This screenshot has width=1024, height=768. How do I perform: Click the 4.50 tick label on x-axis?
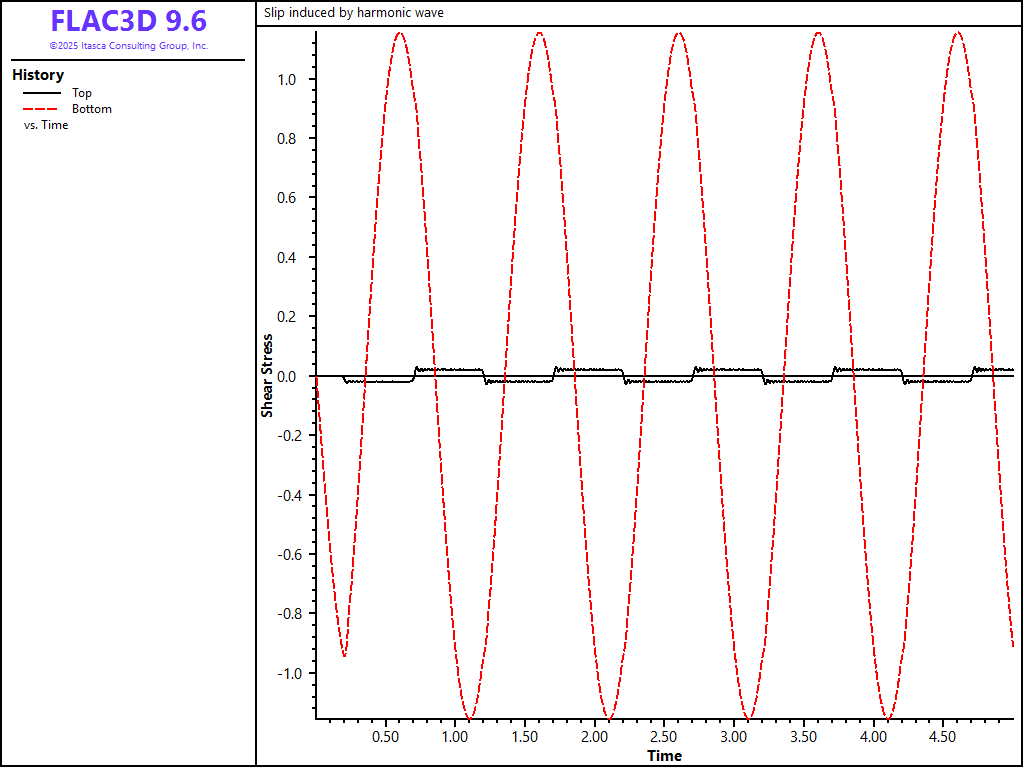tap(944, 737)
